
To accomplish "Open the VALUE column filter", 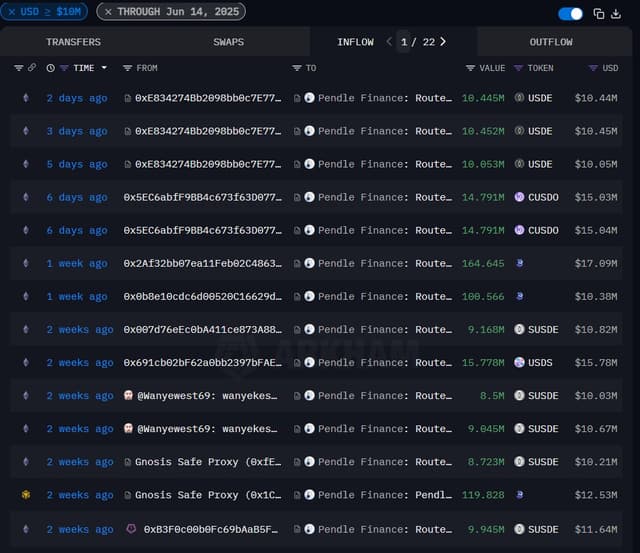I will 470,68.
